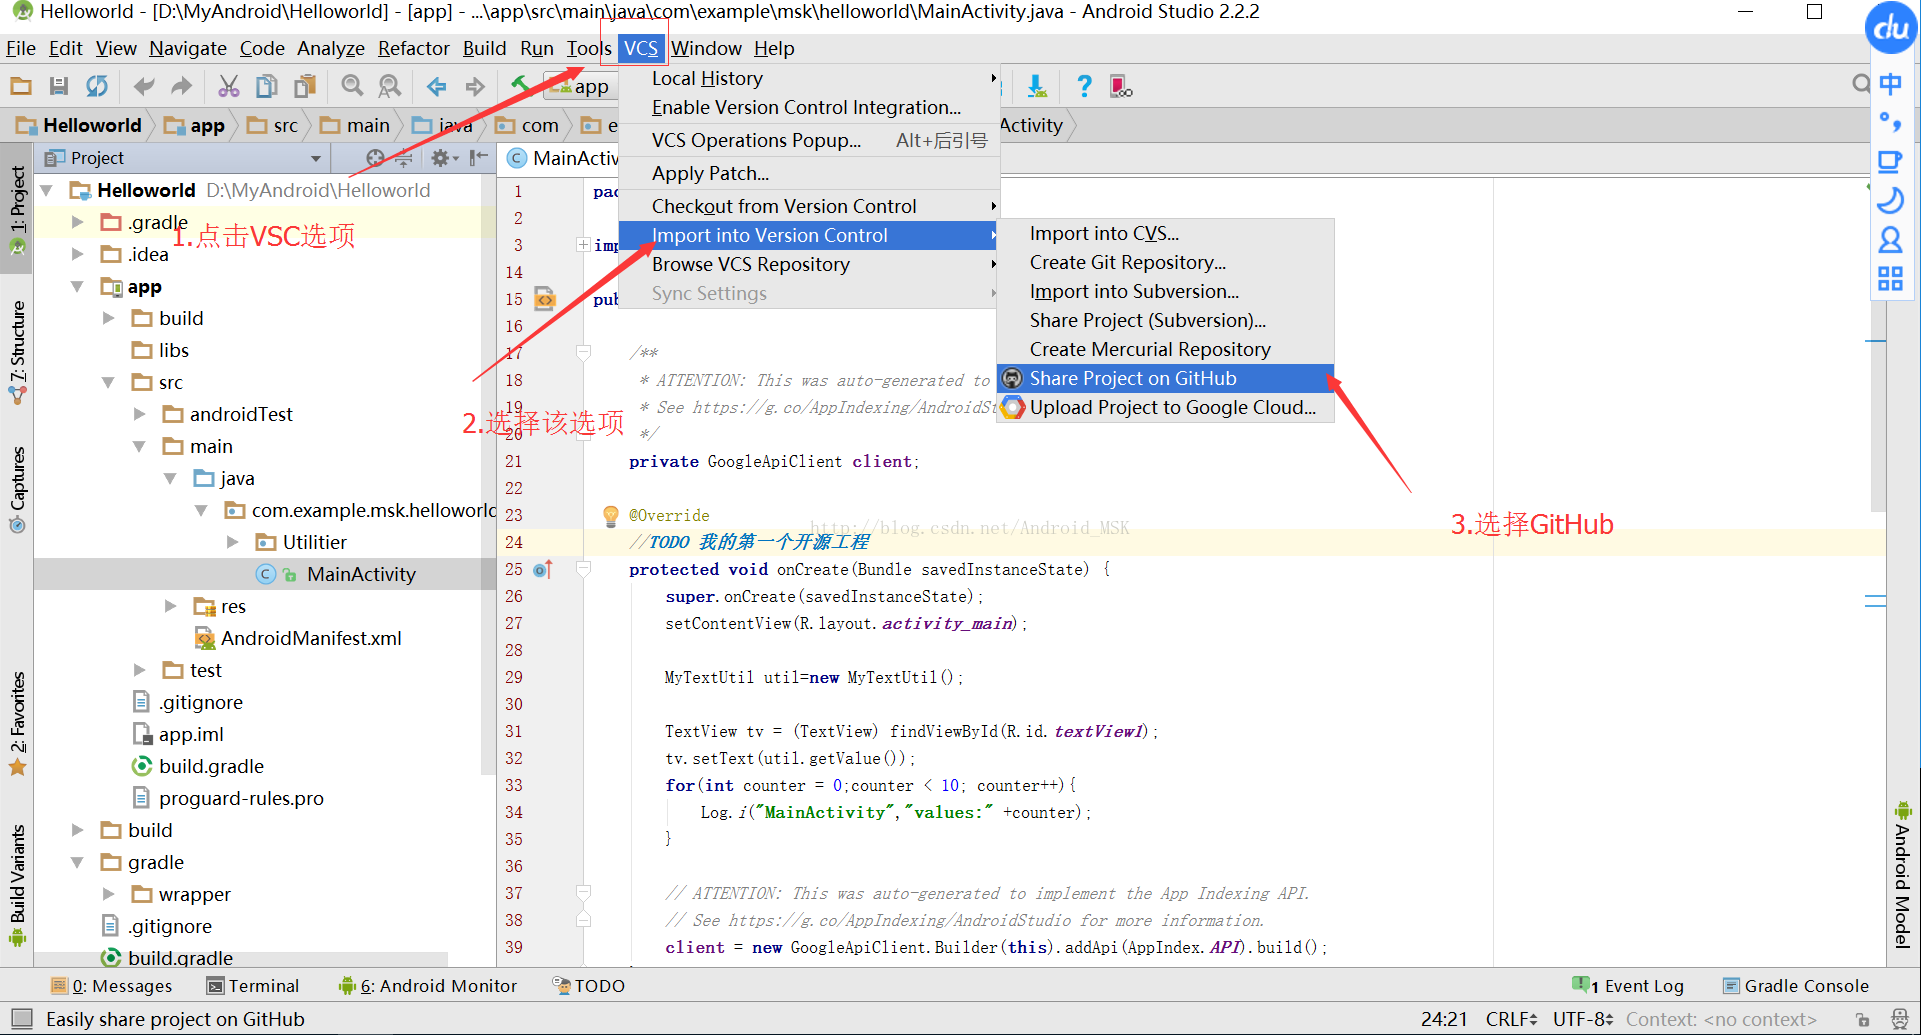Toggle the 1: Project tool window
This screenshot has height=1035, width=1921.
pyautogui.click(x=17, y=210)
